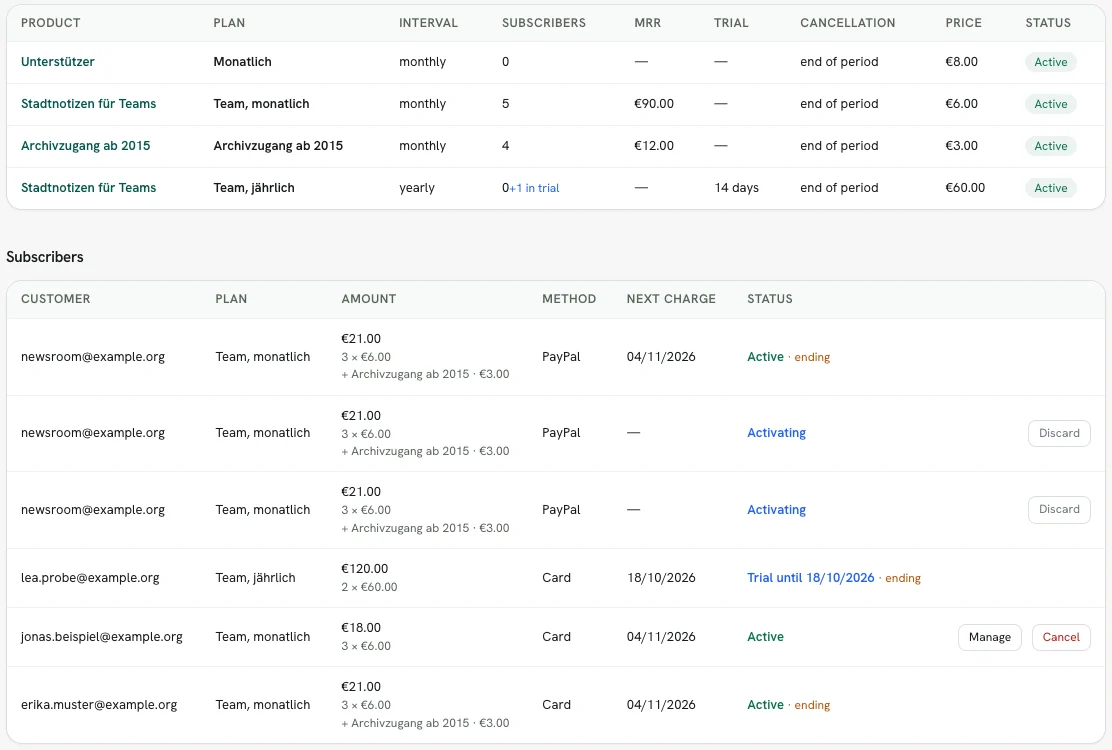Click the Active status of jonas.beispiel
The image size is (1112, 750).
(765, 637)
